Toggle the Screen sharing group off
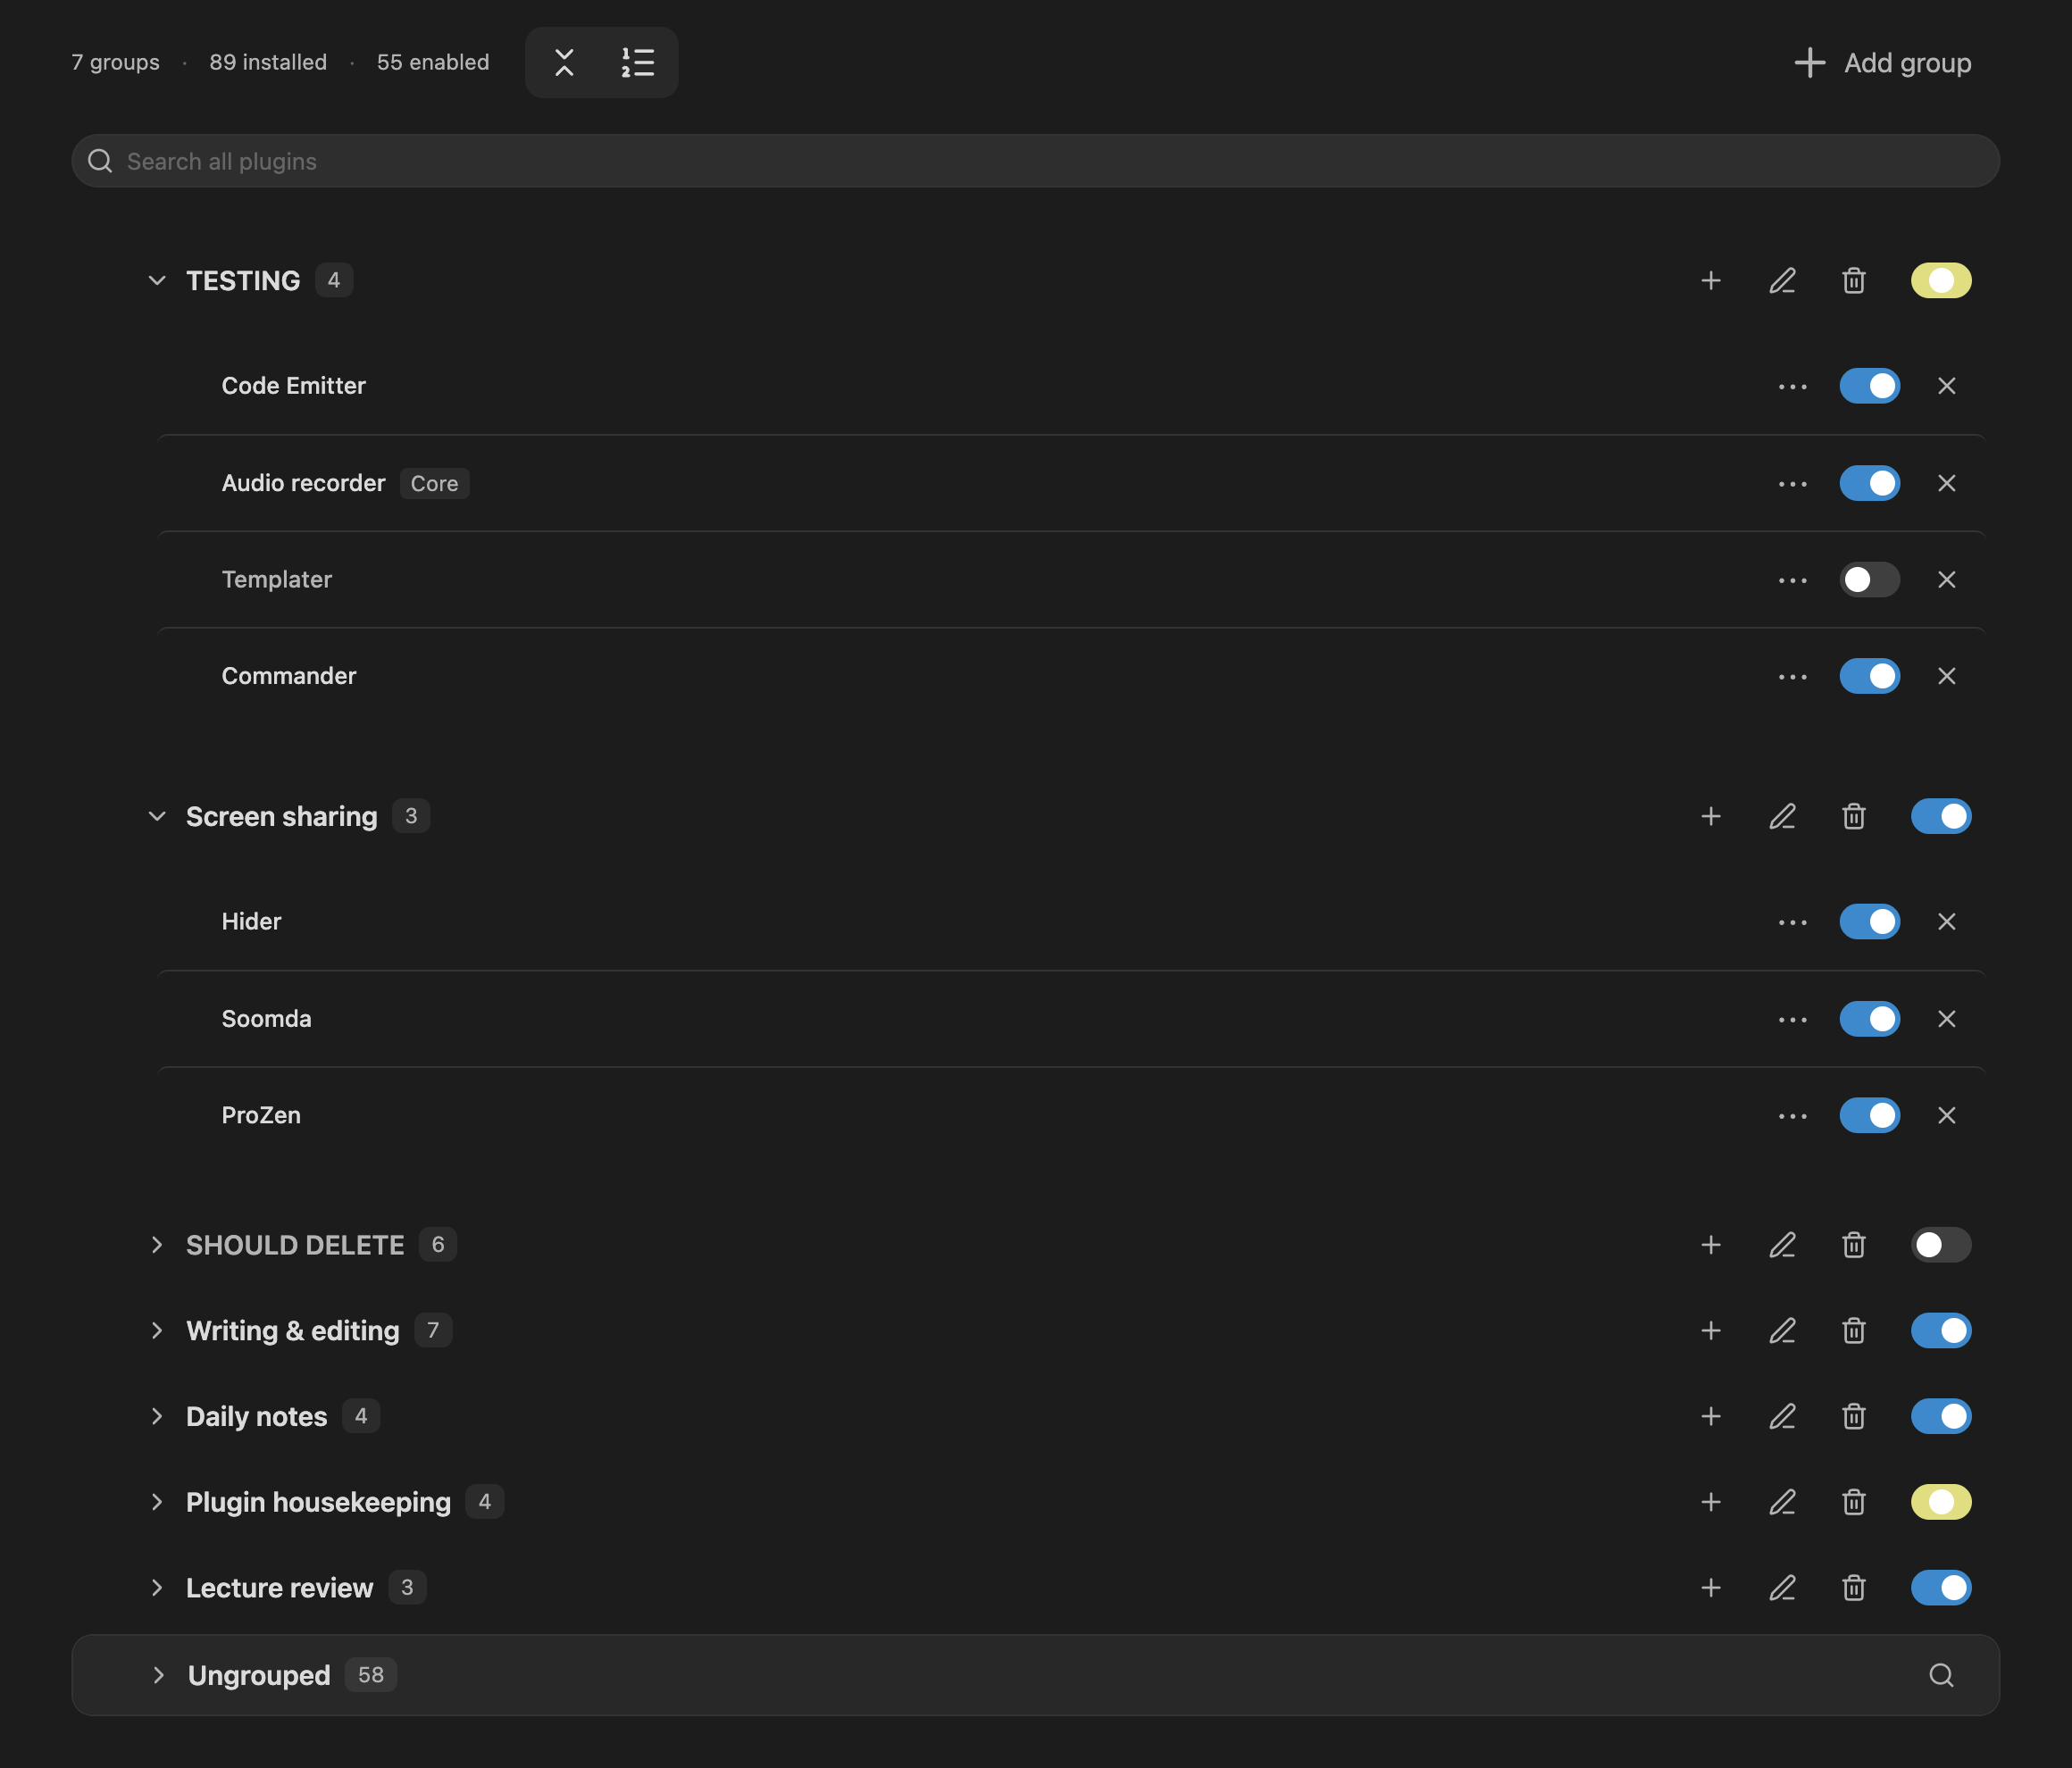This screenshot has height=1768, width=2072. pyautogui.click(x=1940, y=816)
